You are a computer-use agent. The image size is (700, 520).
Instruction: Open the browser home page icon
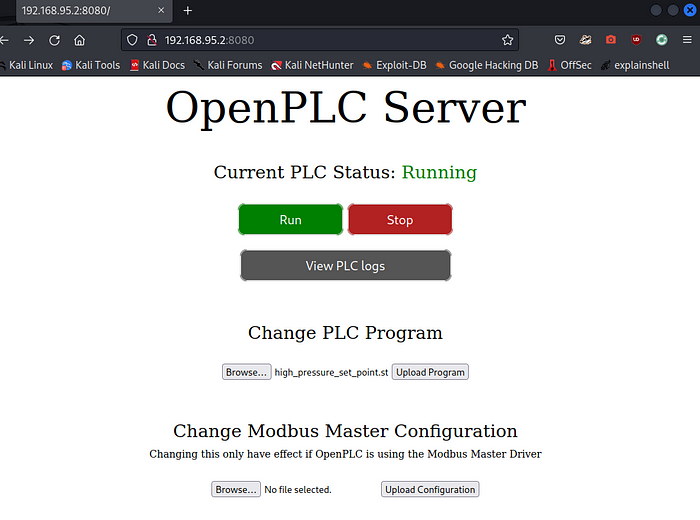79,40
